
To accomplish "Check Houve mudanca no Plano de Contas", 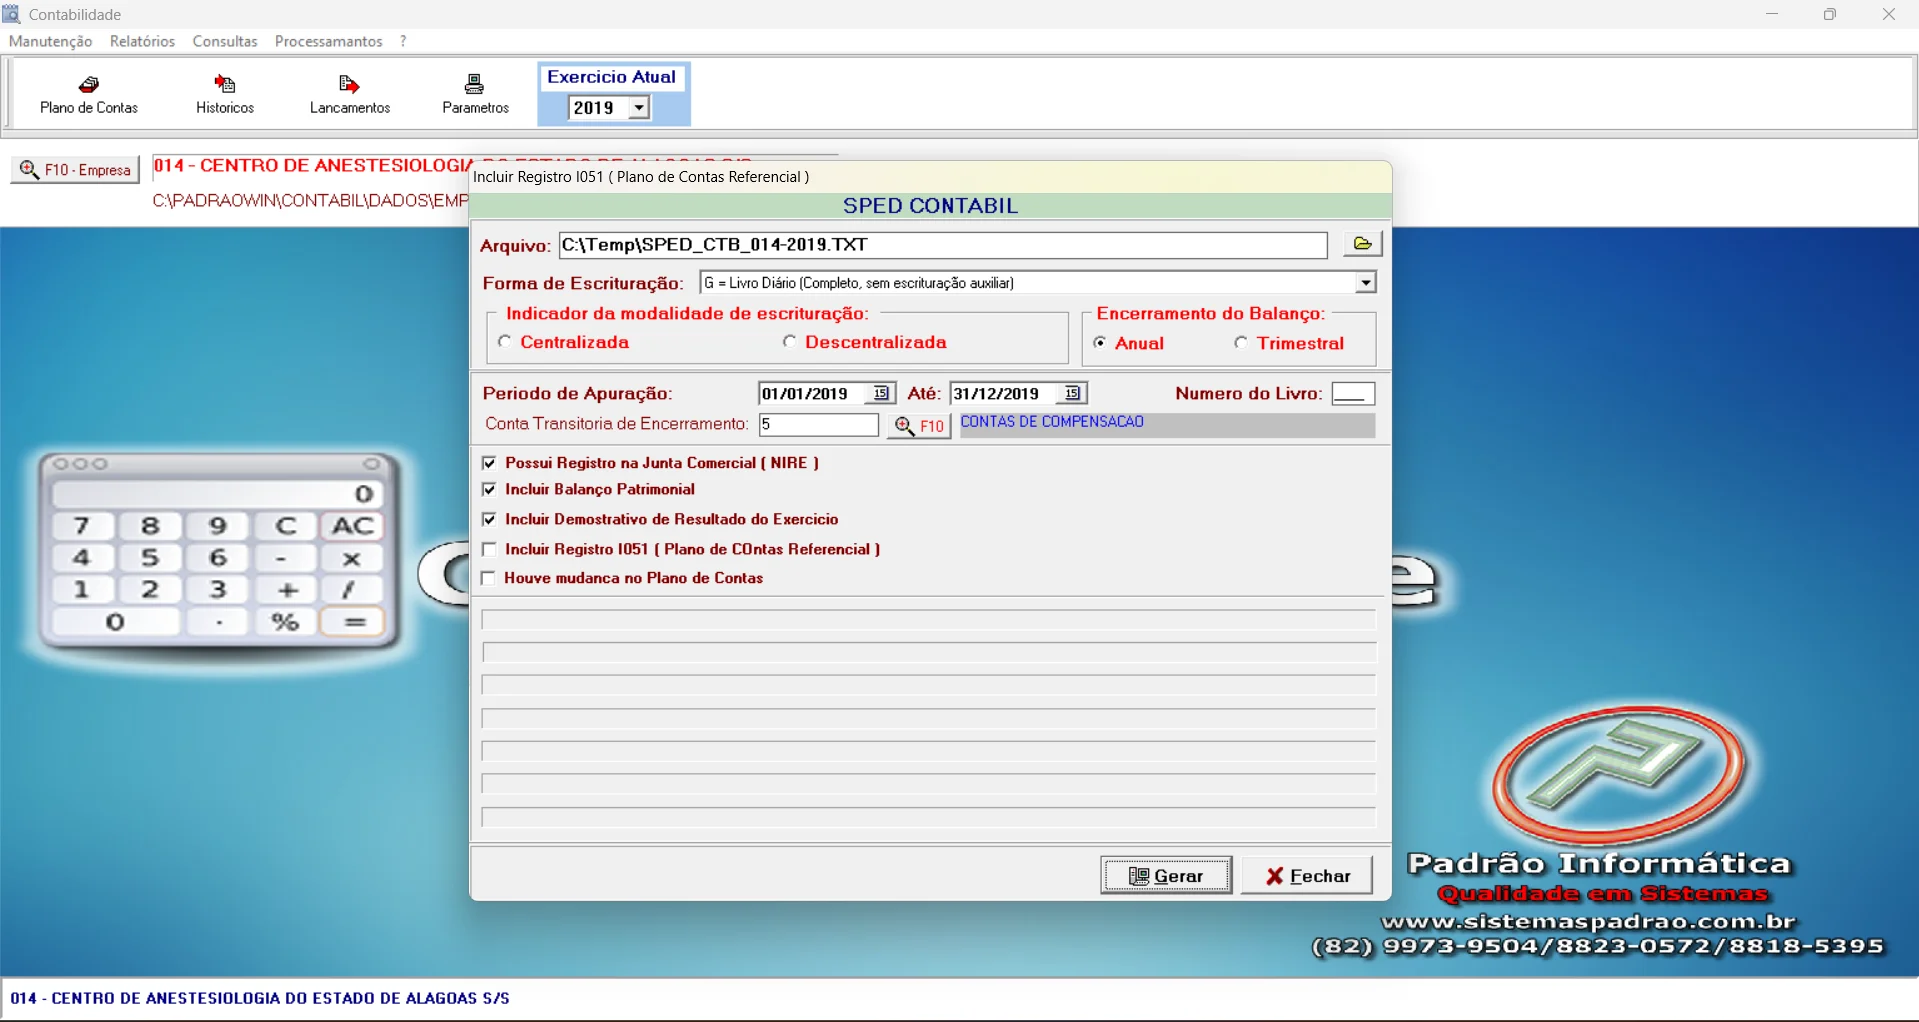I will (489, 579).
